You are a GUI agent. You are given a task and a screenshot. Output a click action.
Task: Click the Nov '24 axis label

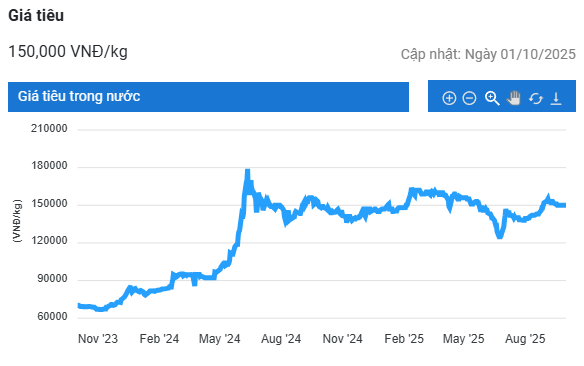pos(343,339)
